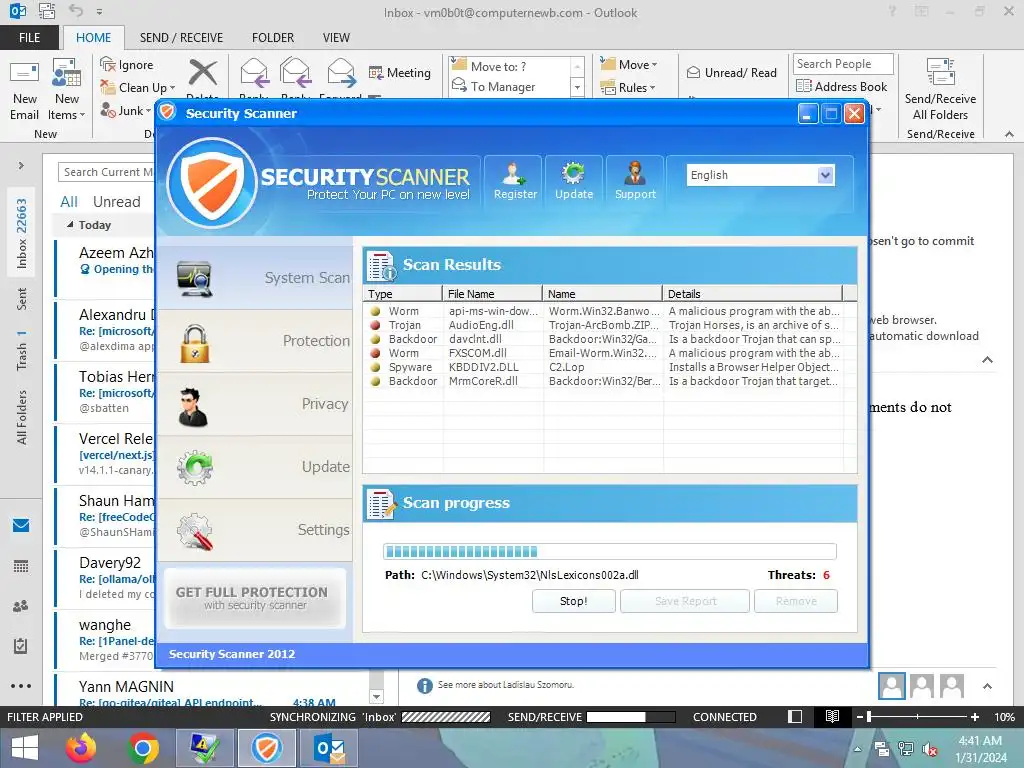1024x768 pixels.
Task: Switch to Tasks view in Outlook navigation
Action: coord(21,646)
